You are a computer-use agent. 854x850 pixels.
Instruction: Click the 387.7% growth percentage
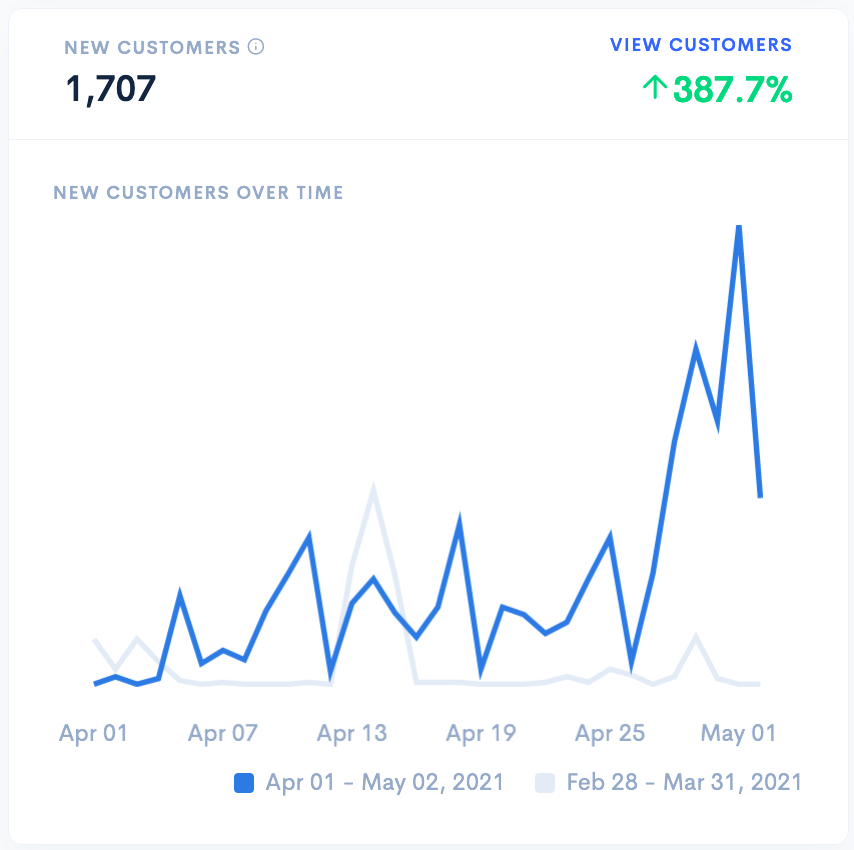click(x=732, y=90)
